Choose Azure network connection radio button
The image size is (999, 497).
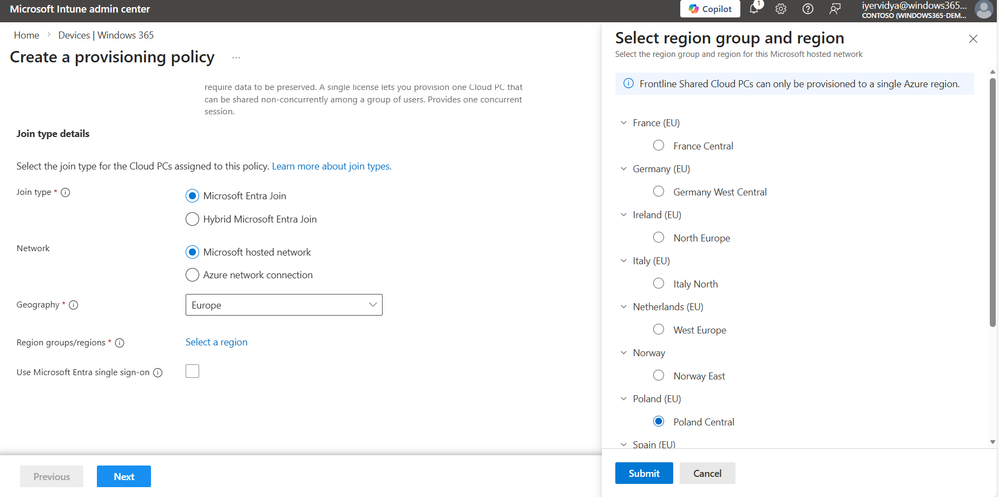193,275
